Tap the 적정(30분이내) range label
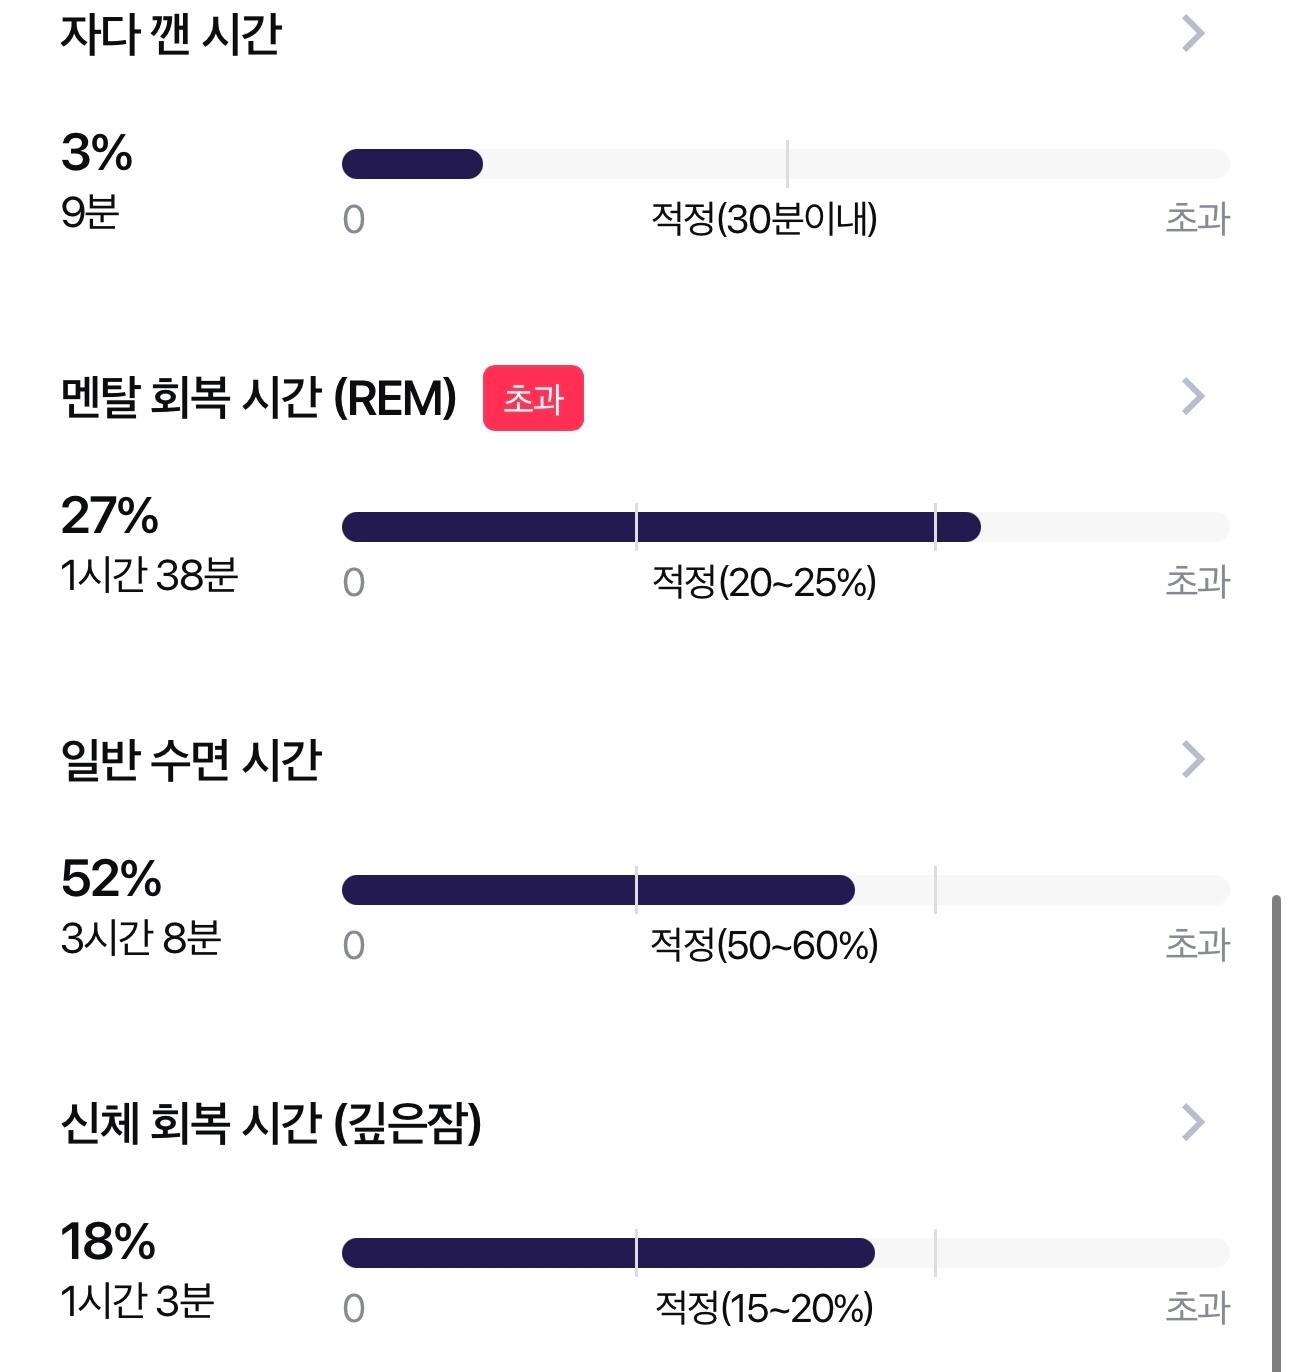The image size is (1290, 1372). coord(764,219)
